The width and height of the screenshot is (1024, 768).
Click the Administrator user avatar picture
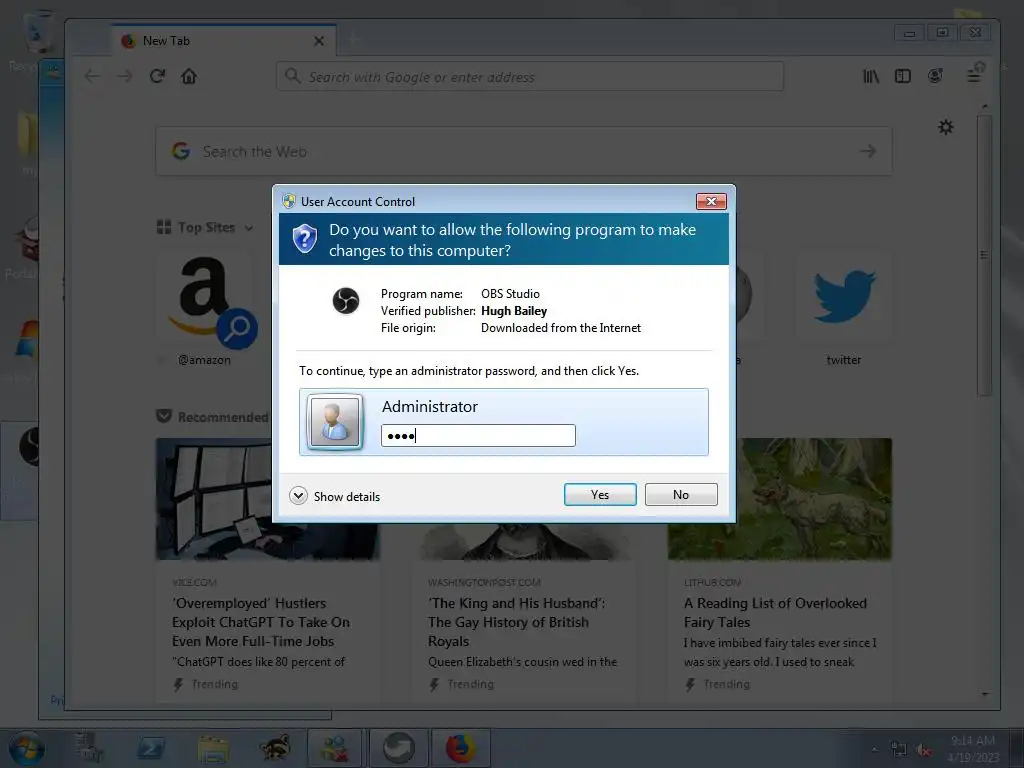pos(335,422)
